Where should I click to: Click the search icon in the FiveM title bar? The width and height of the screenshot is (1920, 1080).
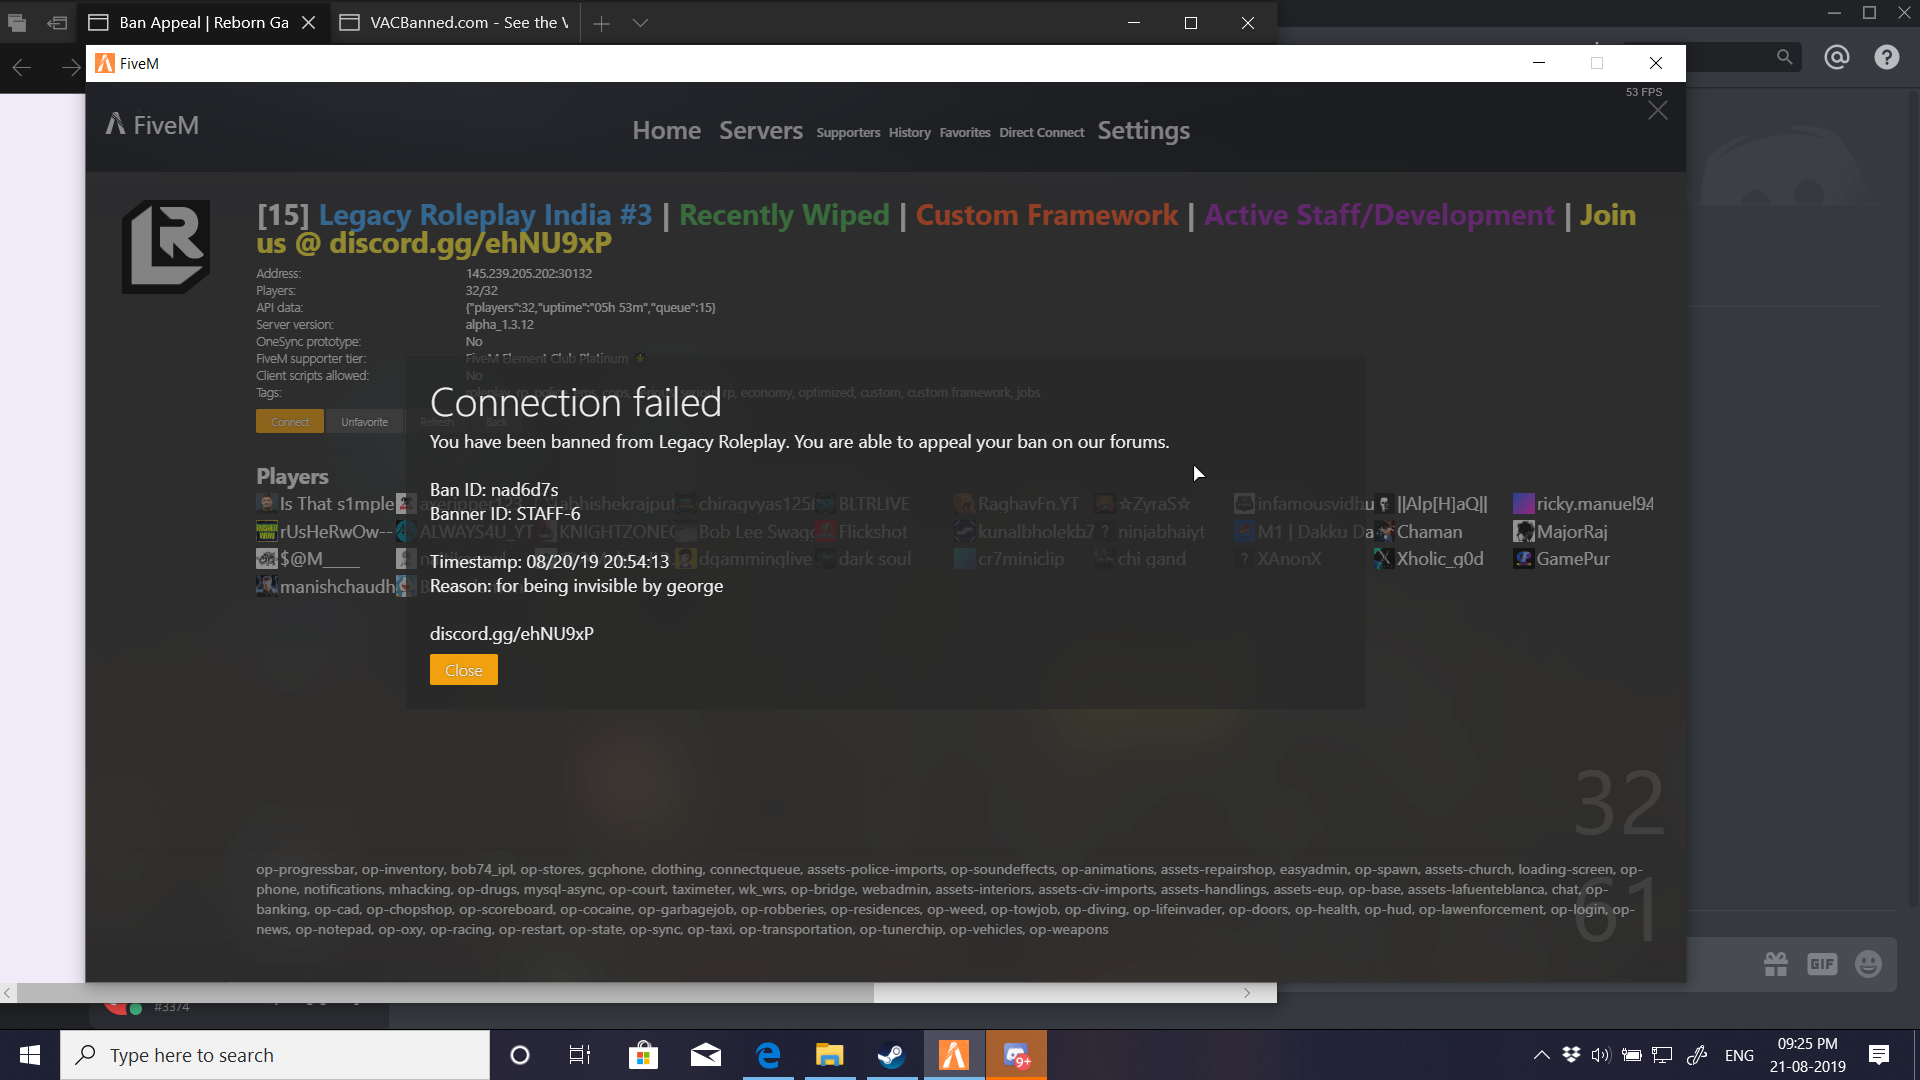click(x=1784, y=57)
